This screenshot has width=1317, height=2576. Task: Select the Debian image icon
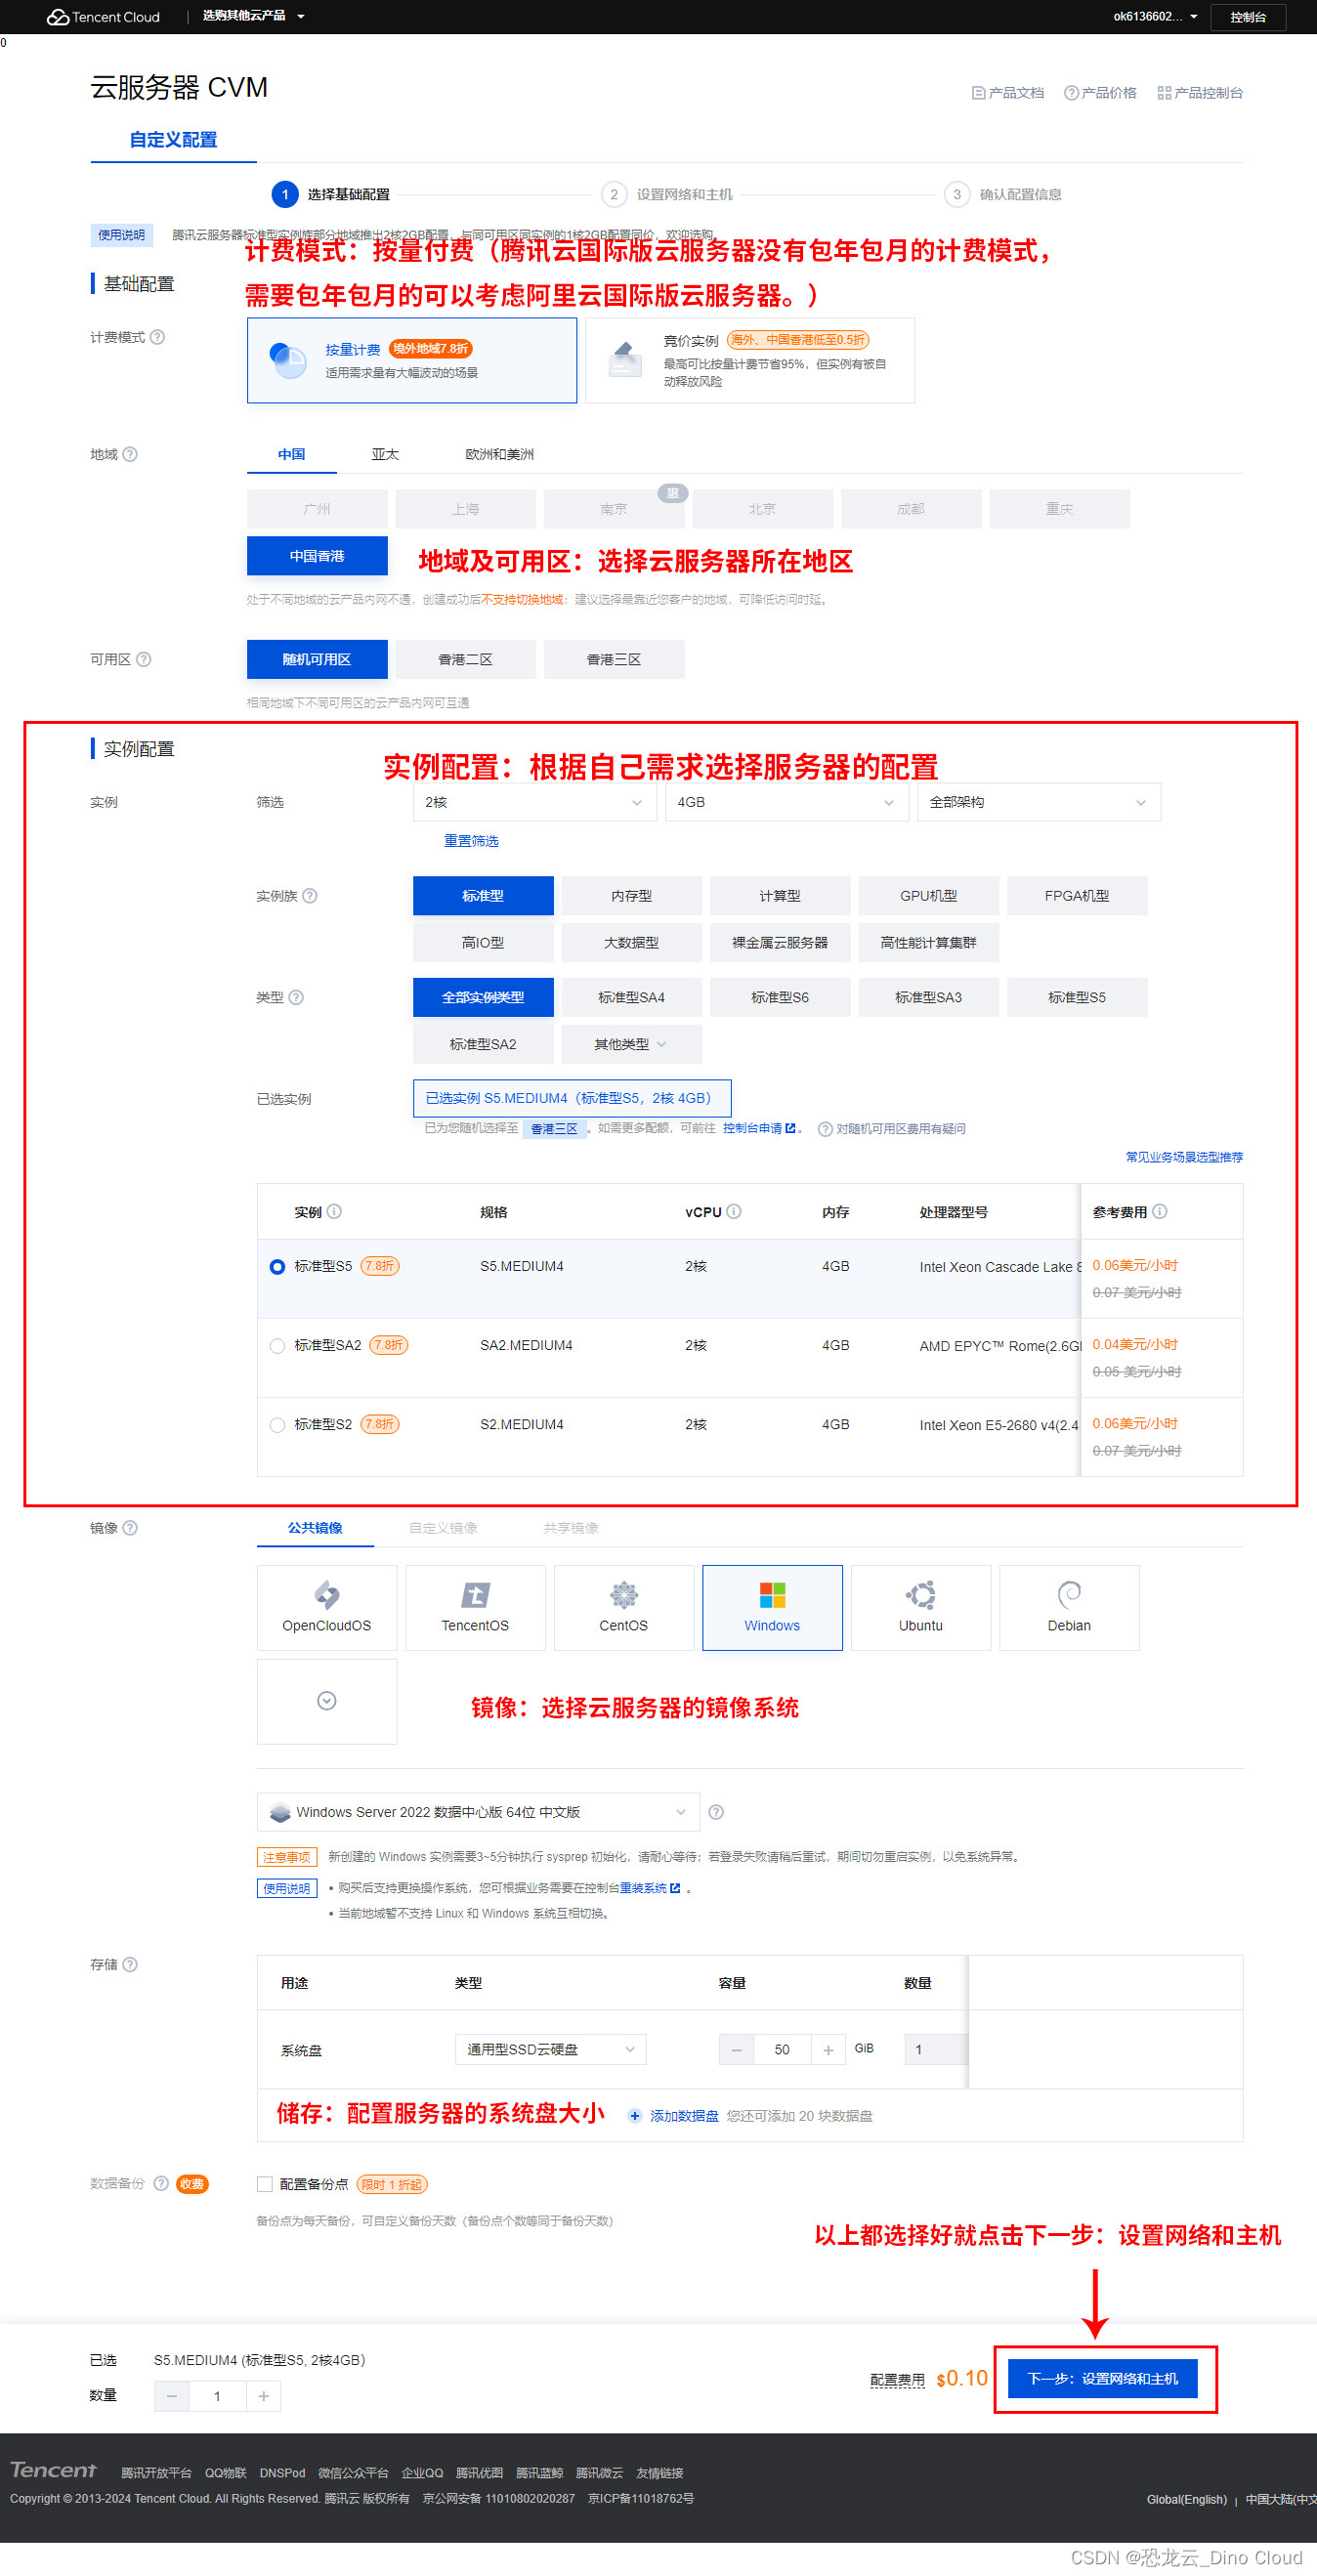(1069, 1607)
